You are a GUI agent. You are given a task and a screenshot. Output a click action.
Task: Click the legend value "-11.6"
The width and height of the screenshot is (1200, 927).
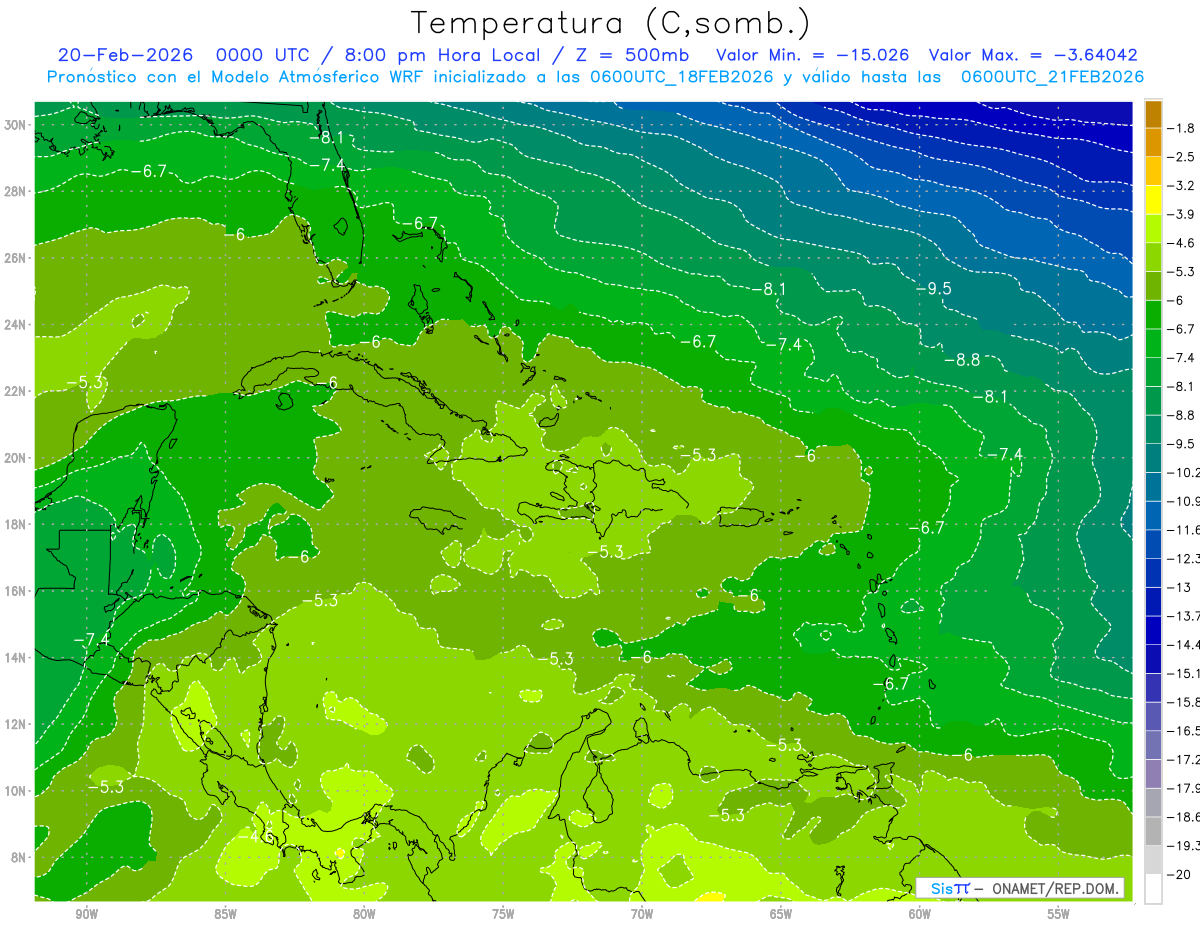click(1184, 529)
